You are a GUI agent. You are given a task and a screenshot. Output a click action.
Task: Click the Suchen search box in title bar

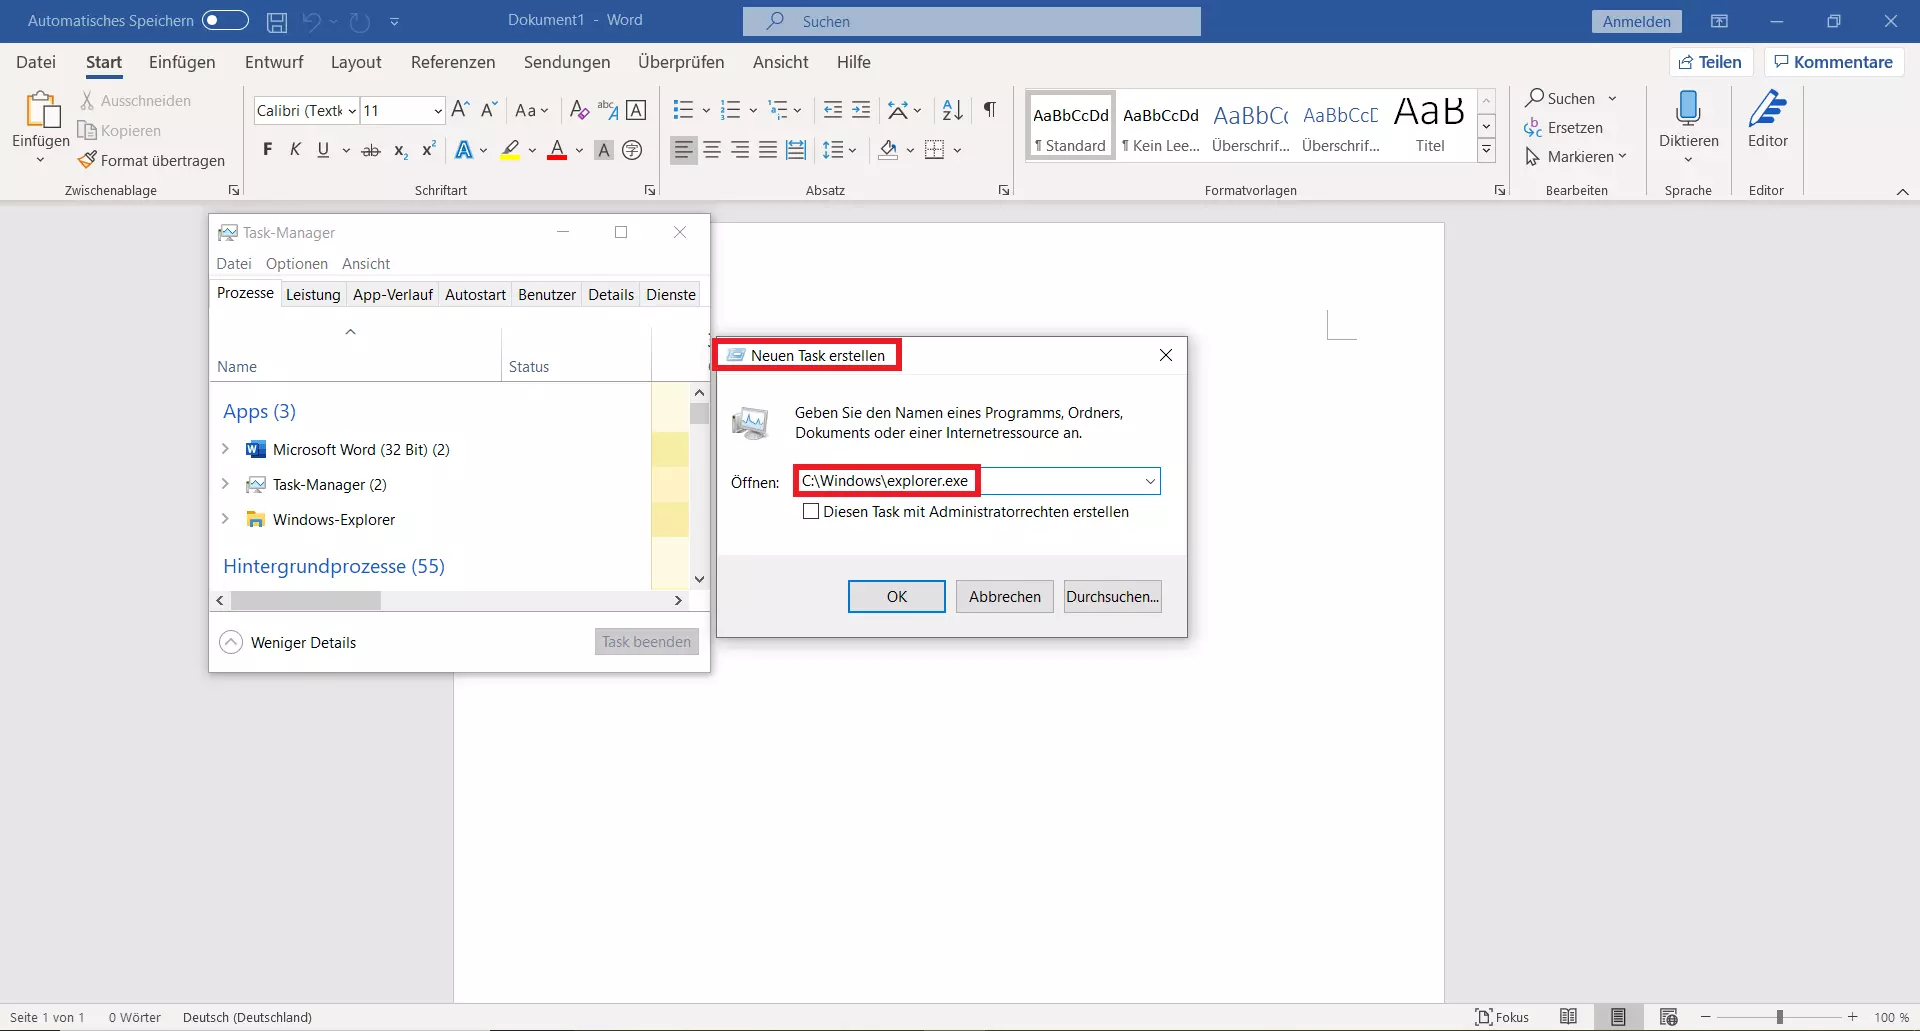(972, 21)
